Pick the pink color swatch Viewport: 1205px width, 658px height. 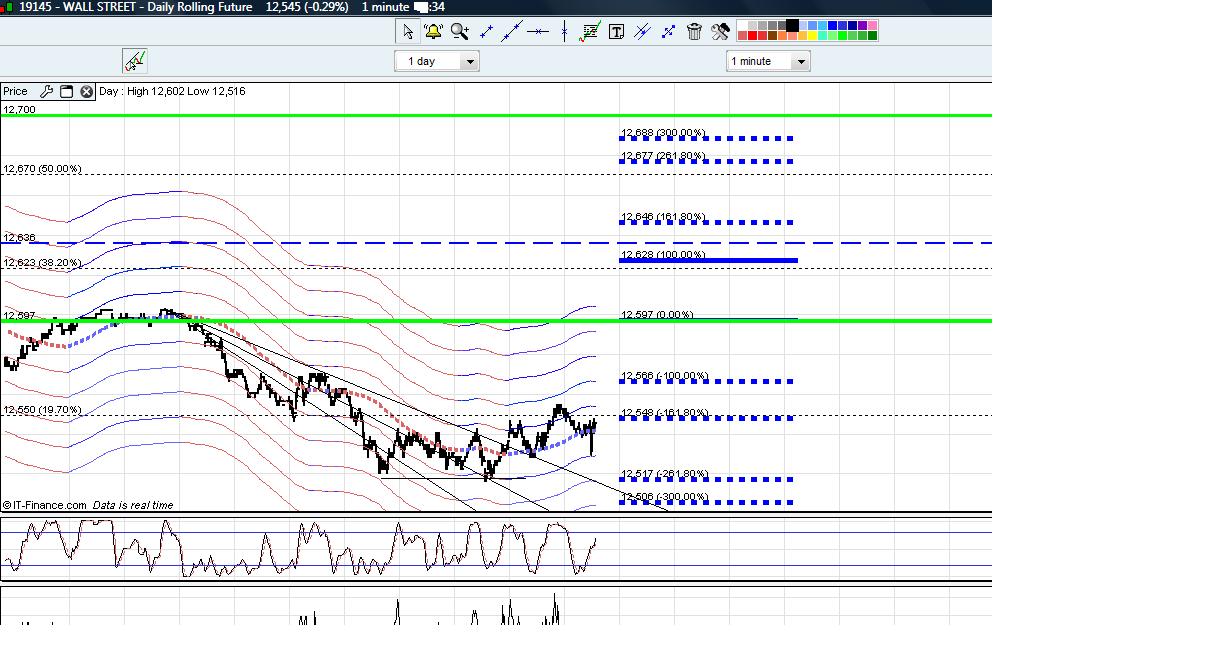(x=872, y=25)
